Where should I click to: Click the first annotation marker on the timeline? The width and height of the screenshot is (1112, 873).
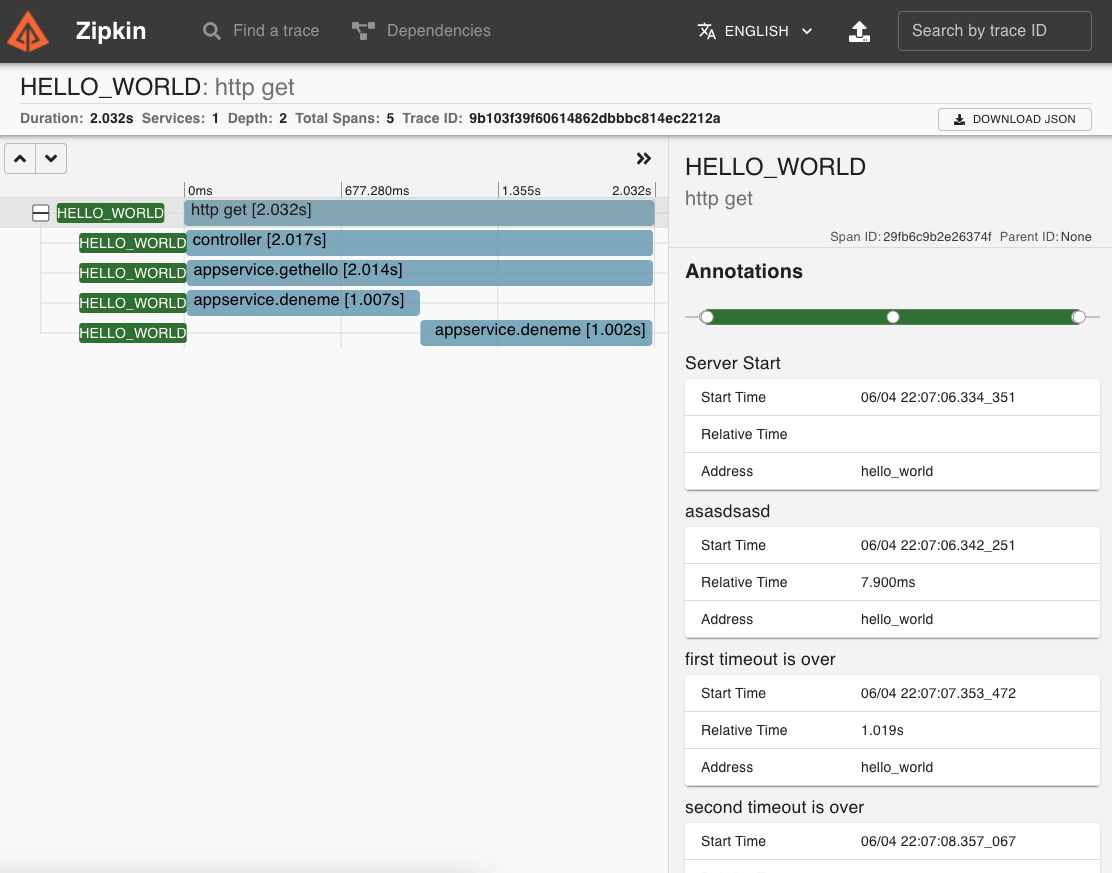click(x=706, y=317)
